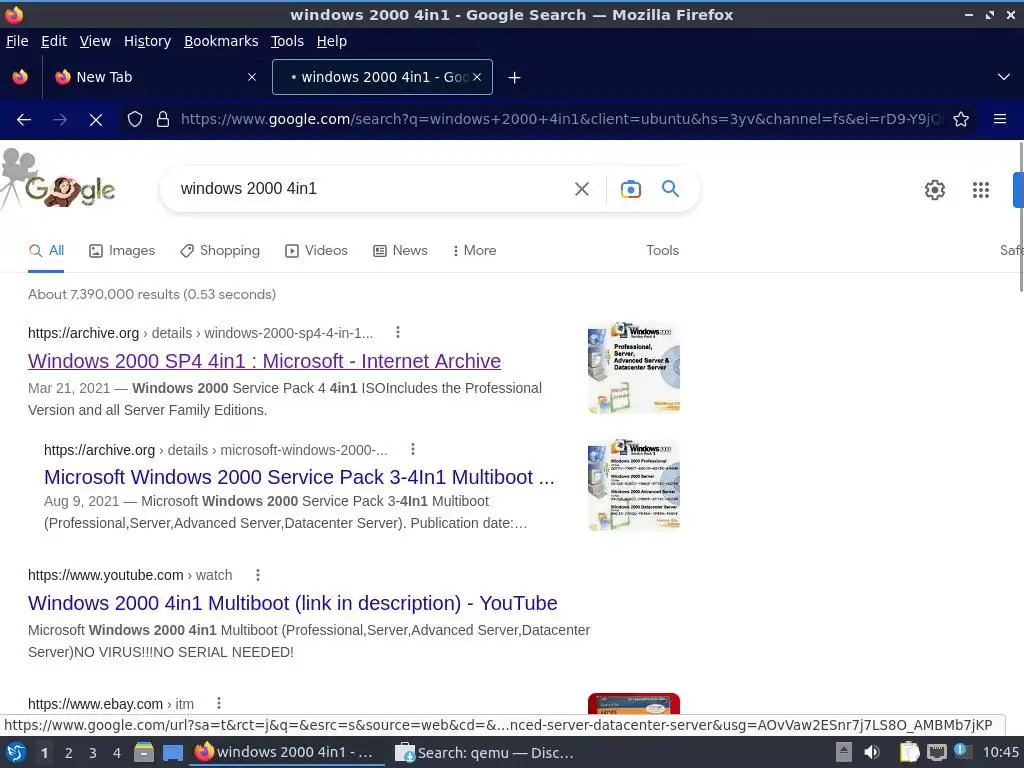Open the History menu

pyautogui.click(x=148, y=41)
